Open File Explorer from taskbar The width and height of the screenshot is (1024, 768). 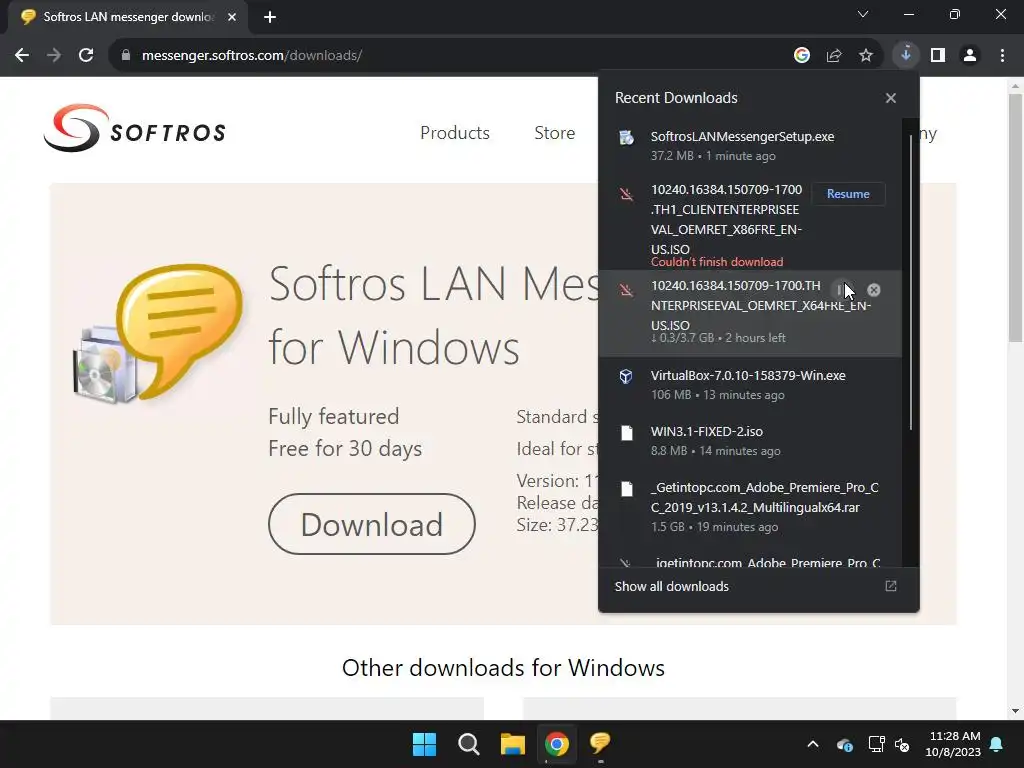click(x=513, y=744)
